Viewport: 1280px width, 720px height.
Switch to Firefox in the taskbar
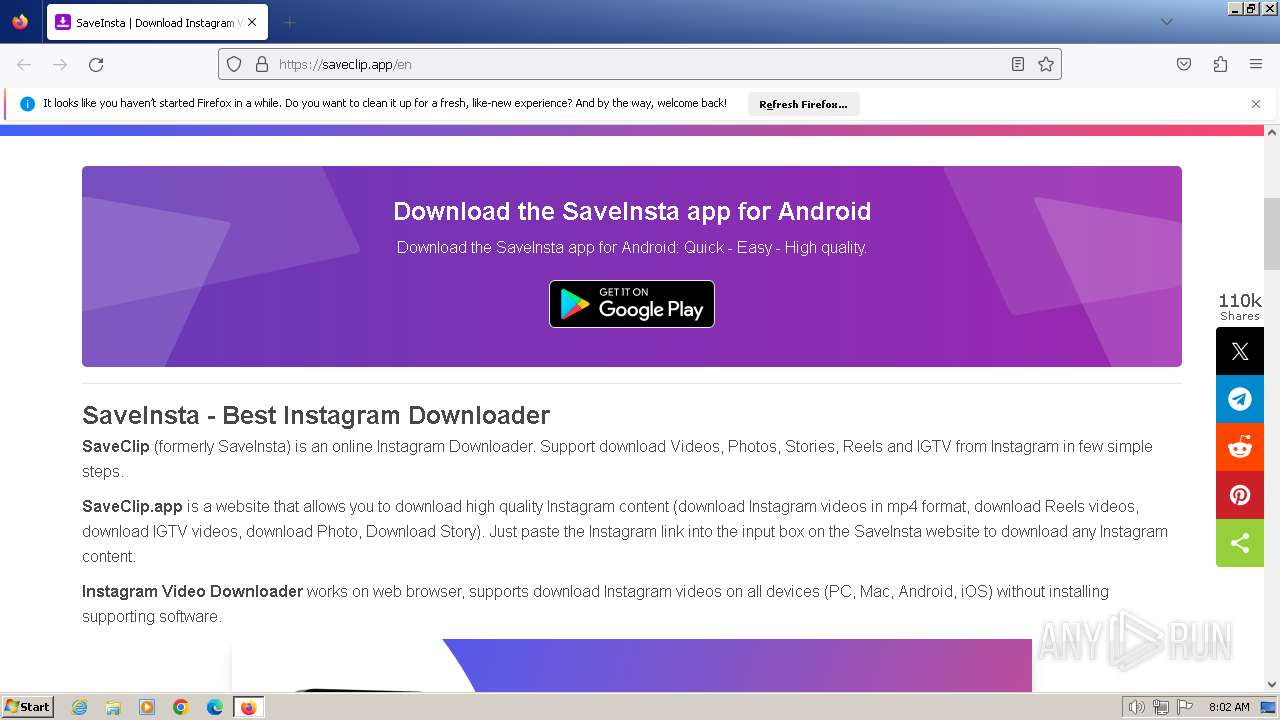248,707
